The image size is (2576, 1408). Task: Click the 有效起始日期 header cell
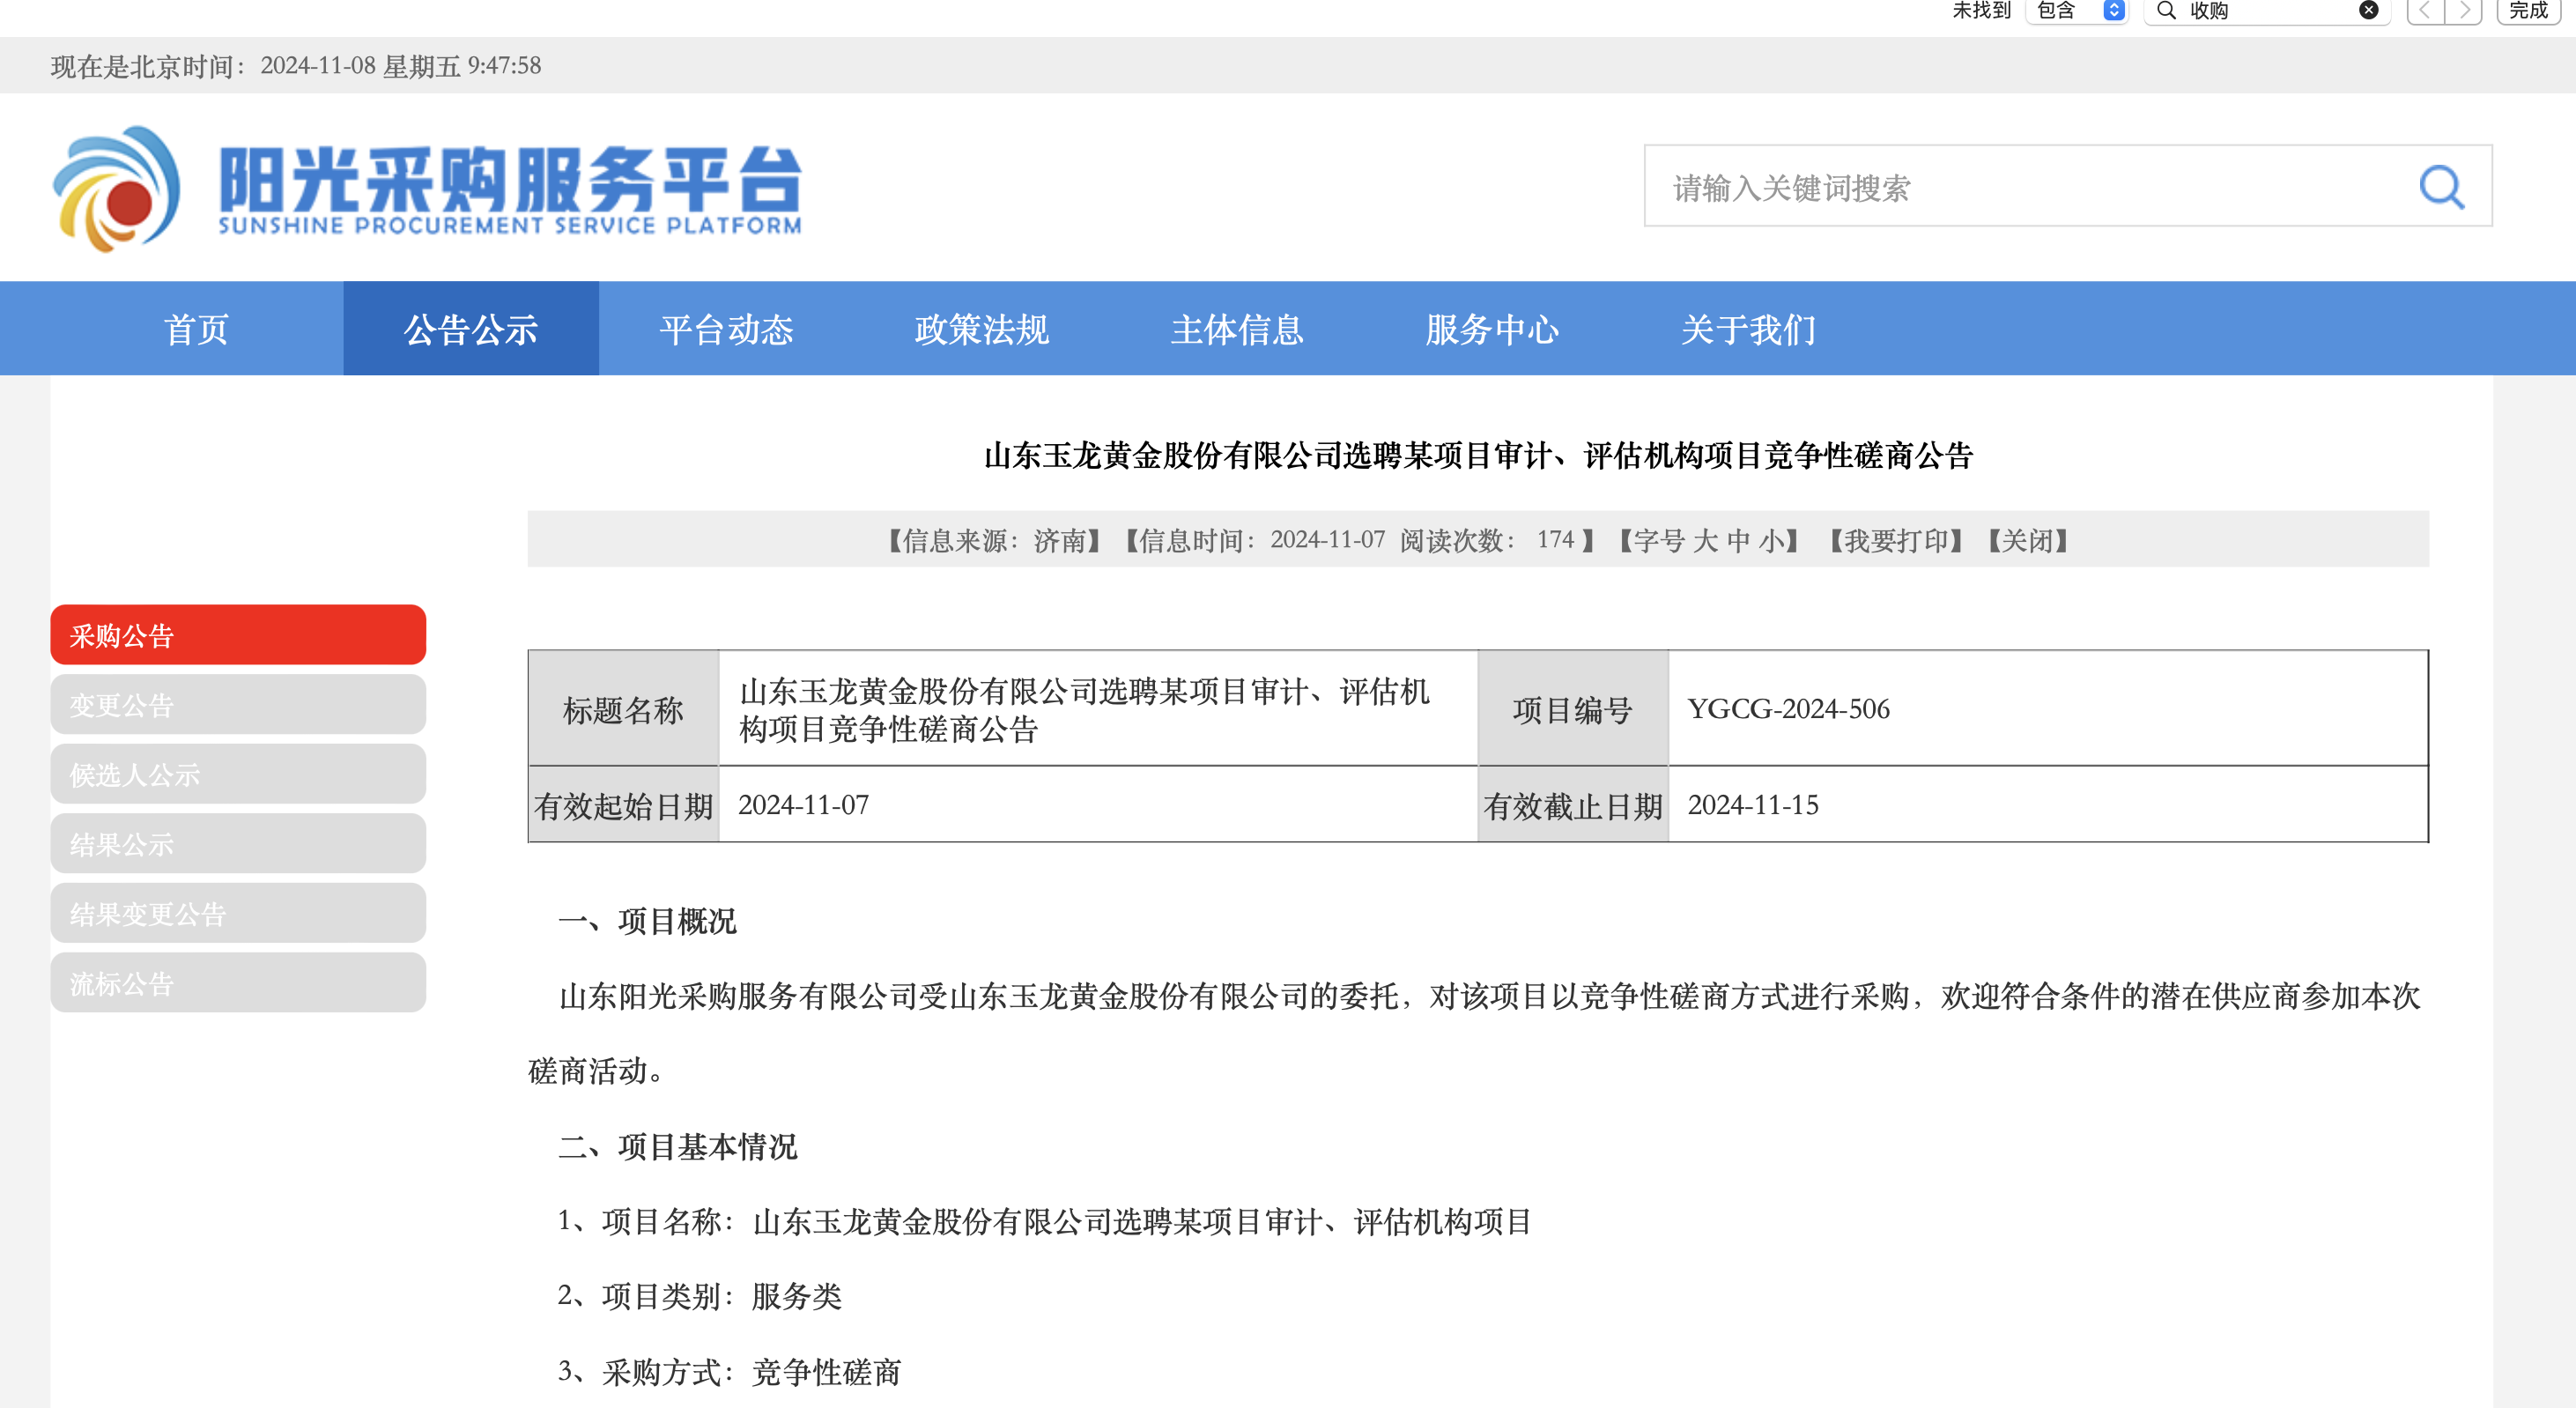pyautogui.click(x=623, y=805)
